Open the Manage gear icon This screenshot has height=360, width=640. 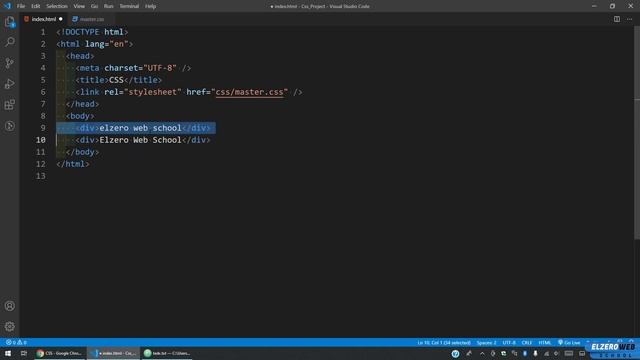(x=10, y=327)
